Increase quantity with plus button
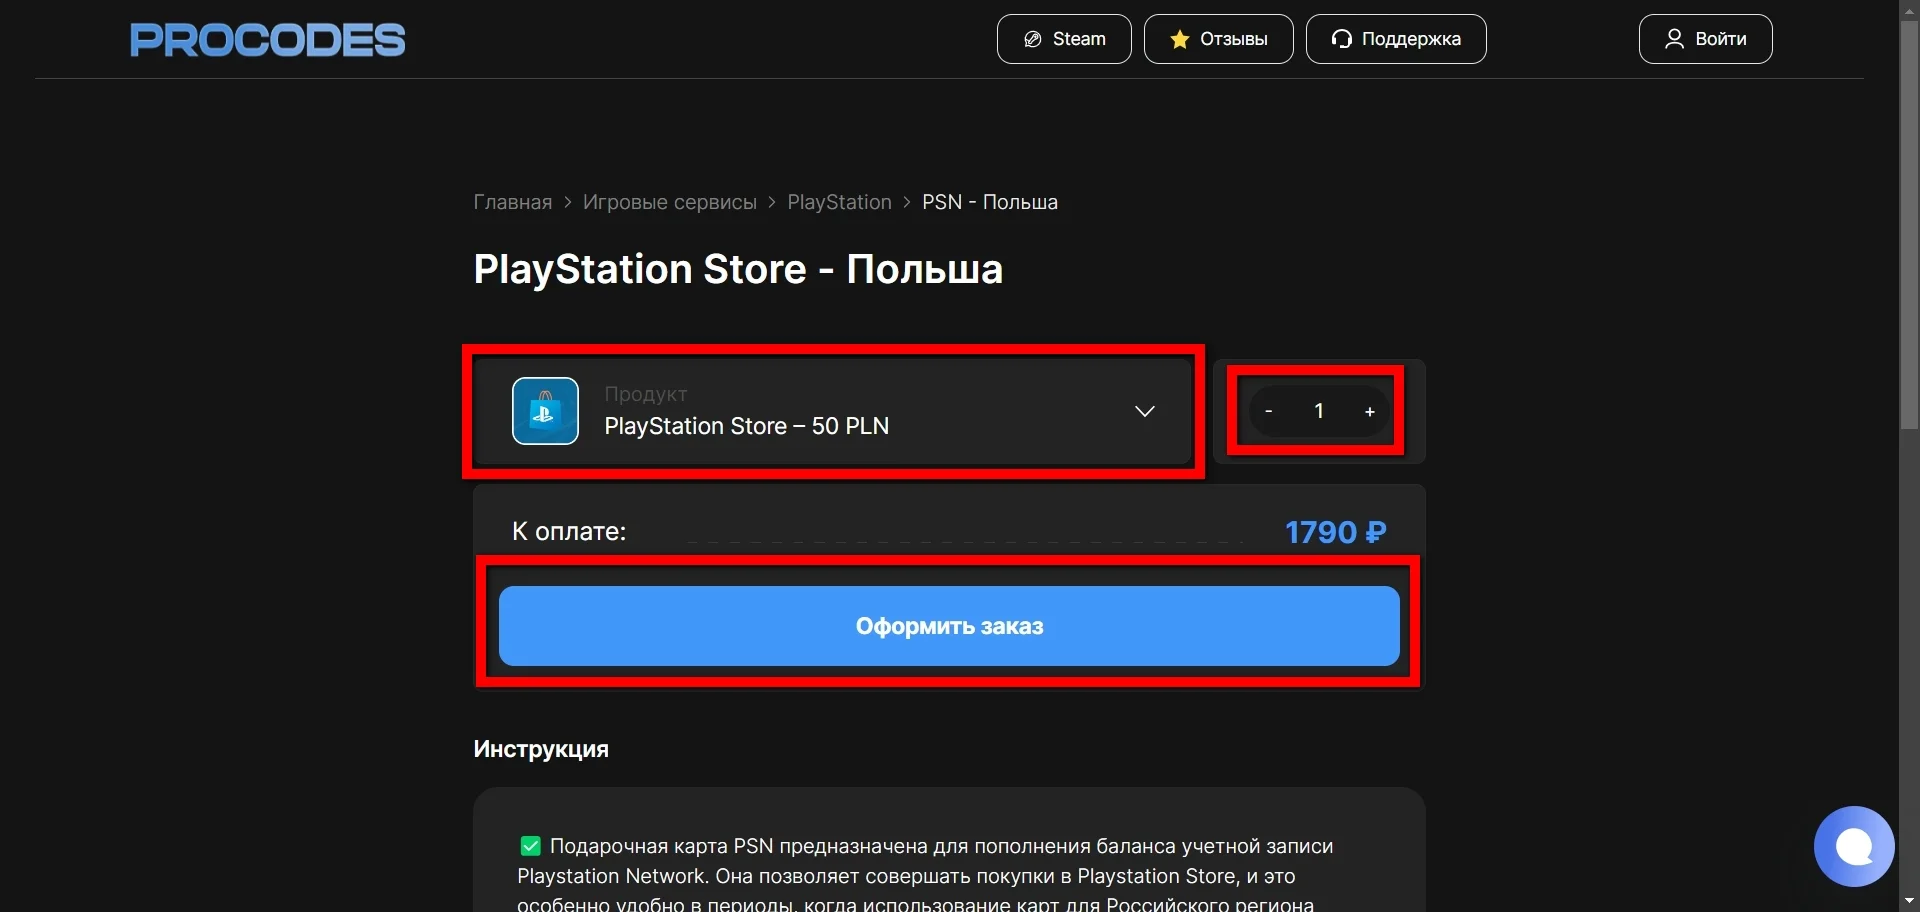The width and height of the screenshot is (1920, 912). (1369, 411)
